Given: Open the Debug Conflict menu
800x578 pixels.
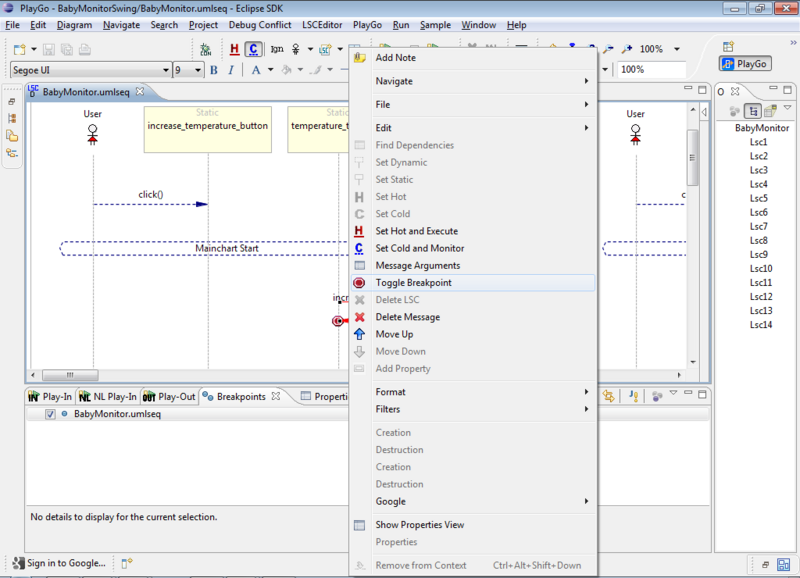Looking at the screenshot, I should coord(260,25).
